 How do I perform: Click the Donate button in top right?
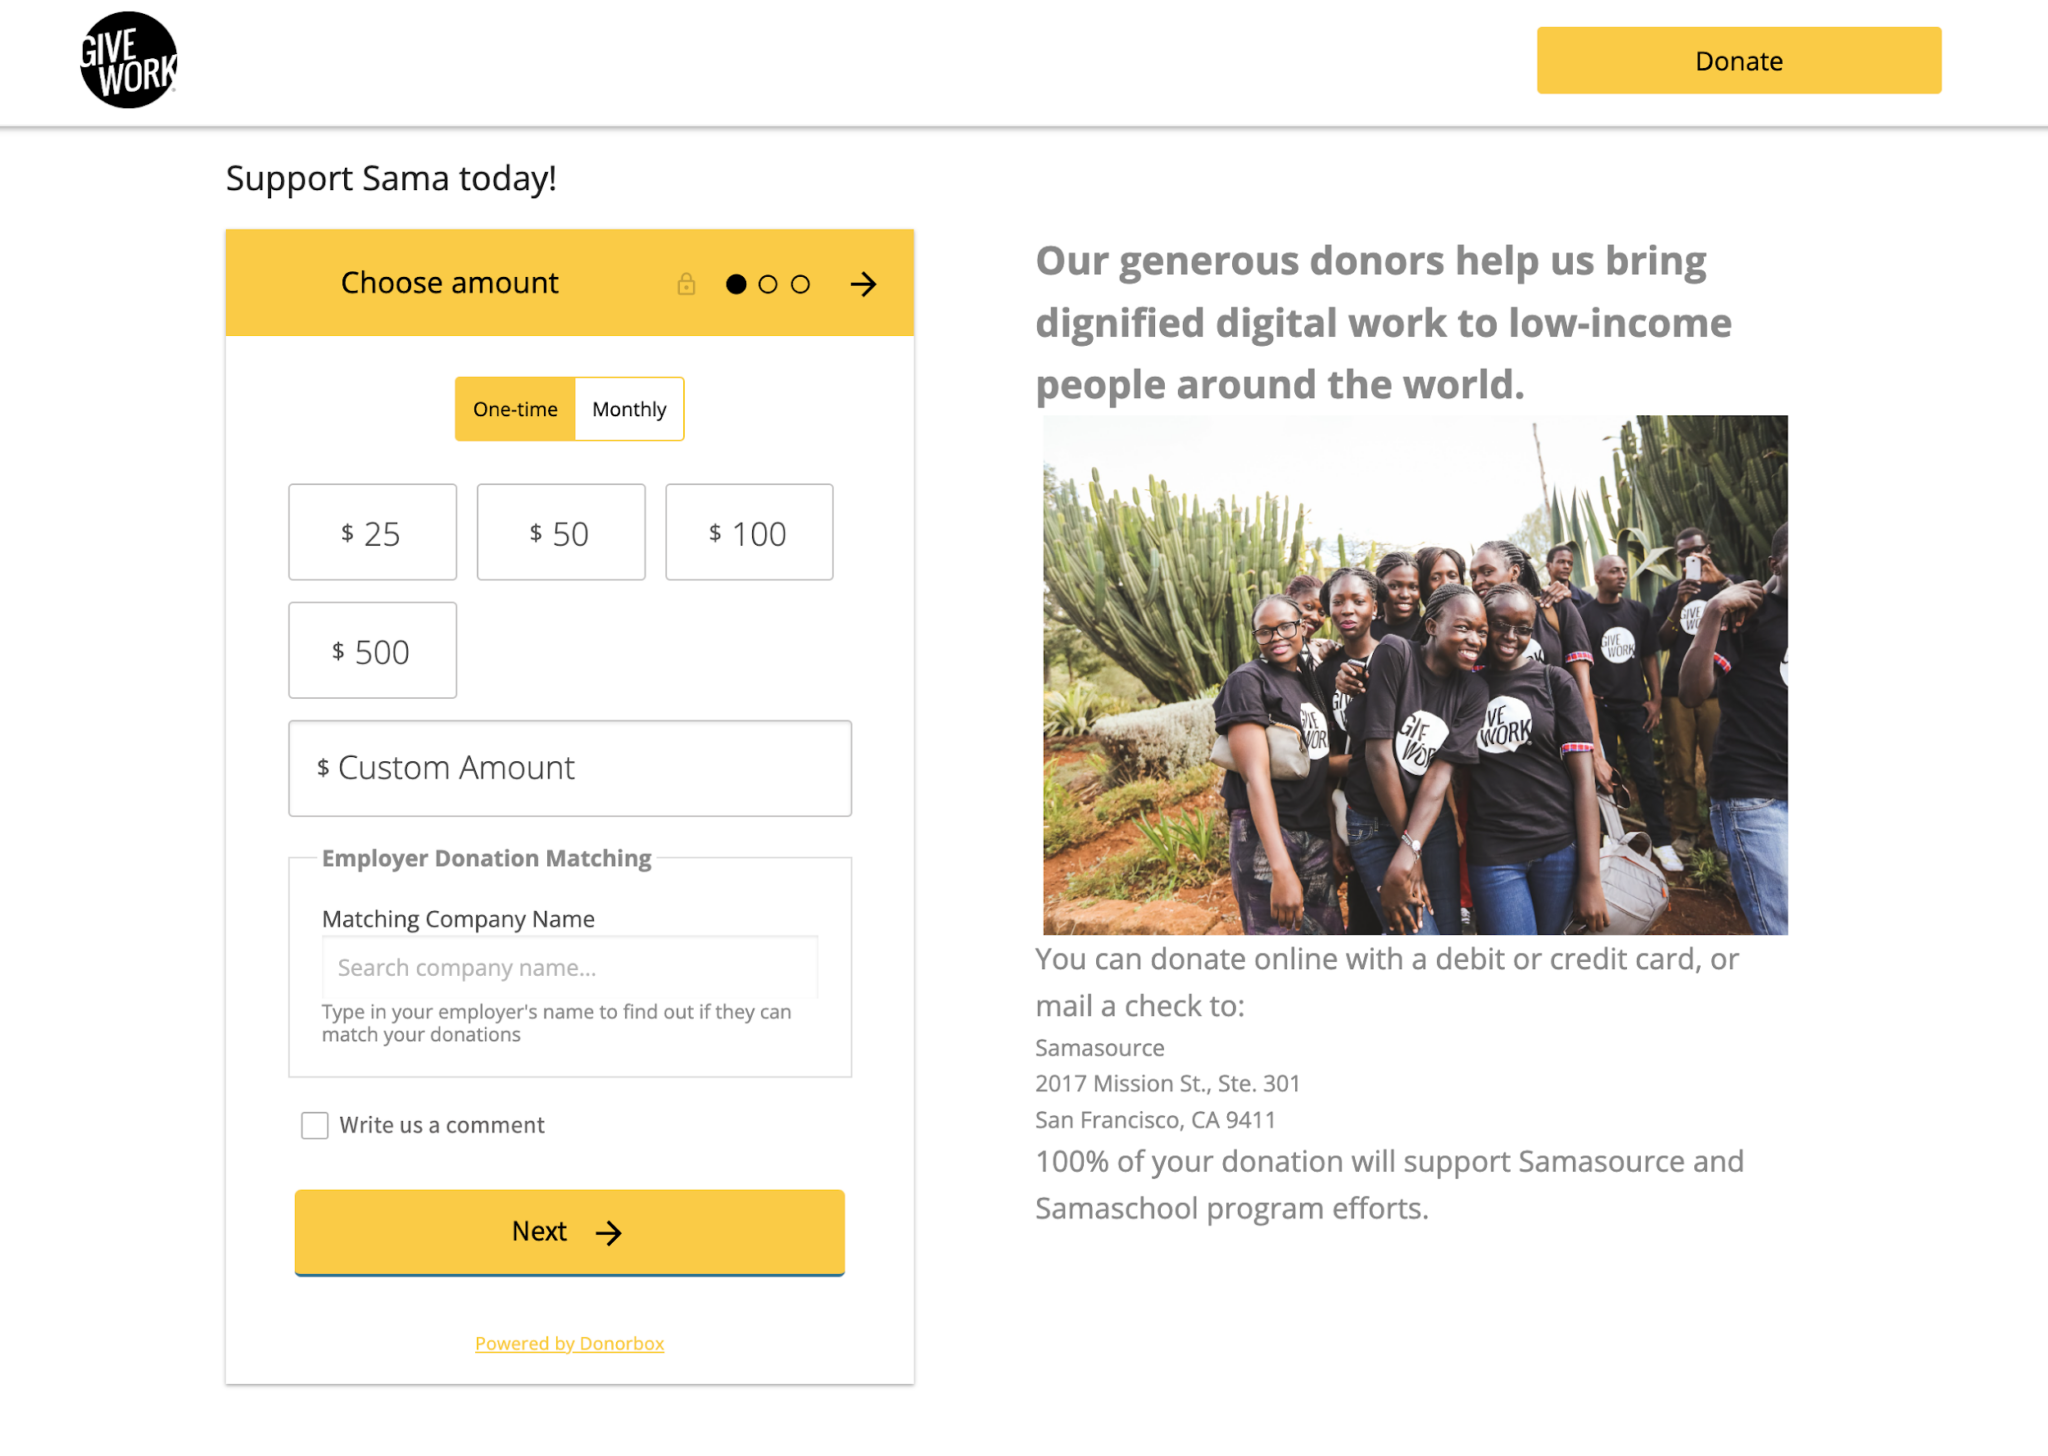click(x=1738, y=61)
